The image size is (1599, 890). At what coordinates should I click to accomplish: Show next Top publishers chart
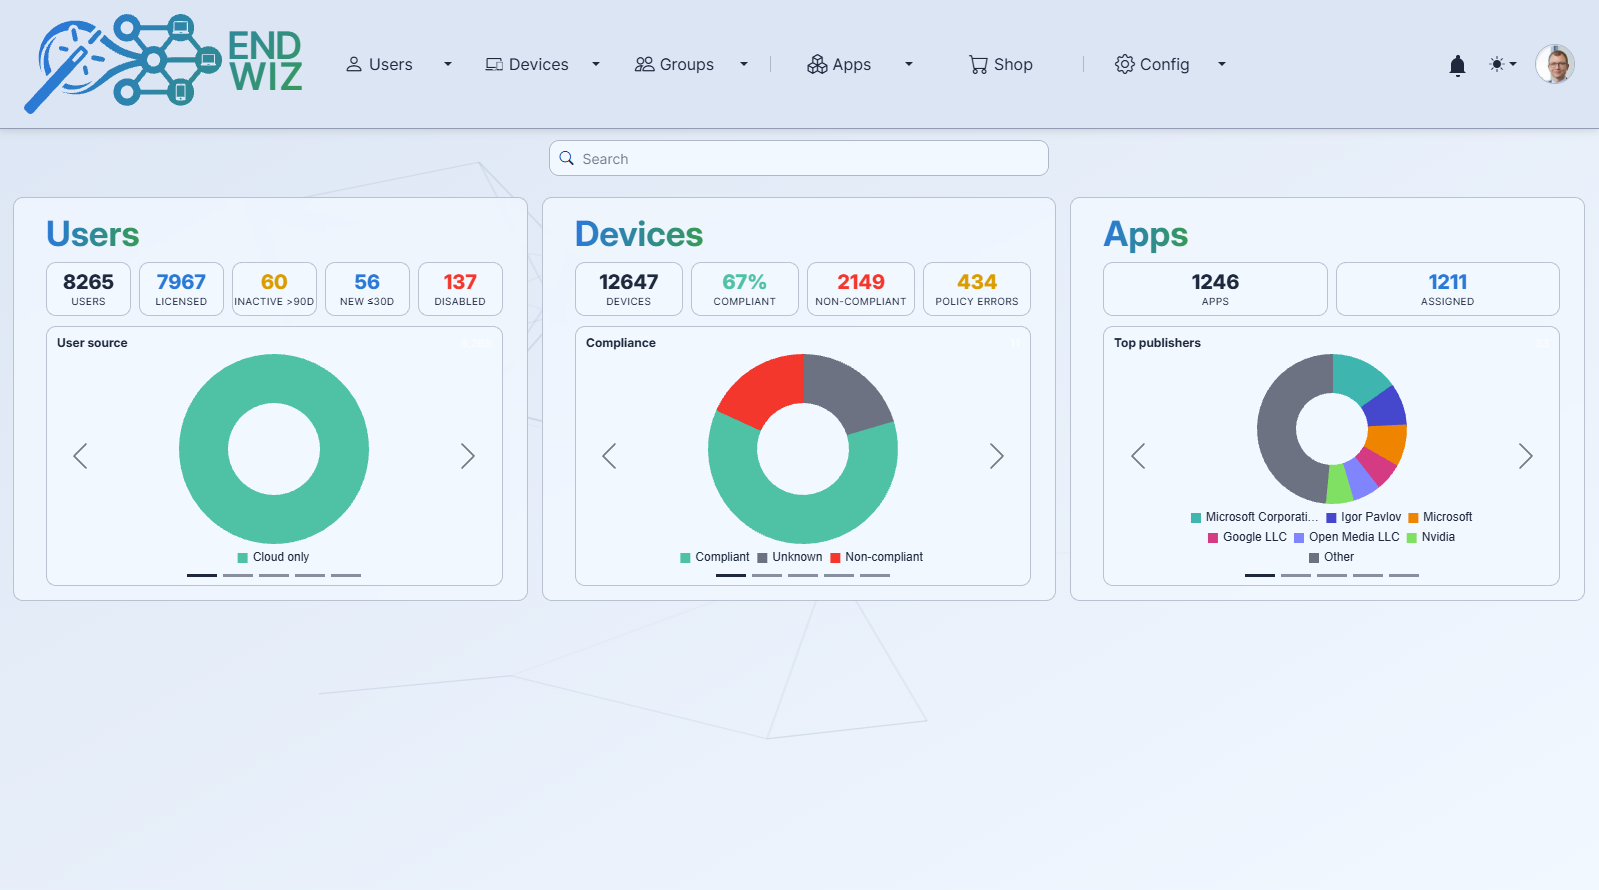[x=1525, y=456]
